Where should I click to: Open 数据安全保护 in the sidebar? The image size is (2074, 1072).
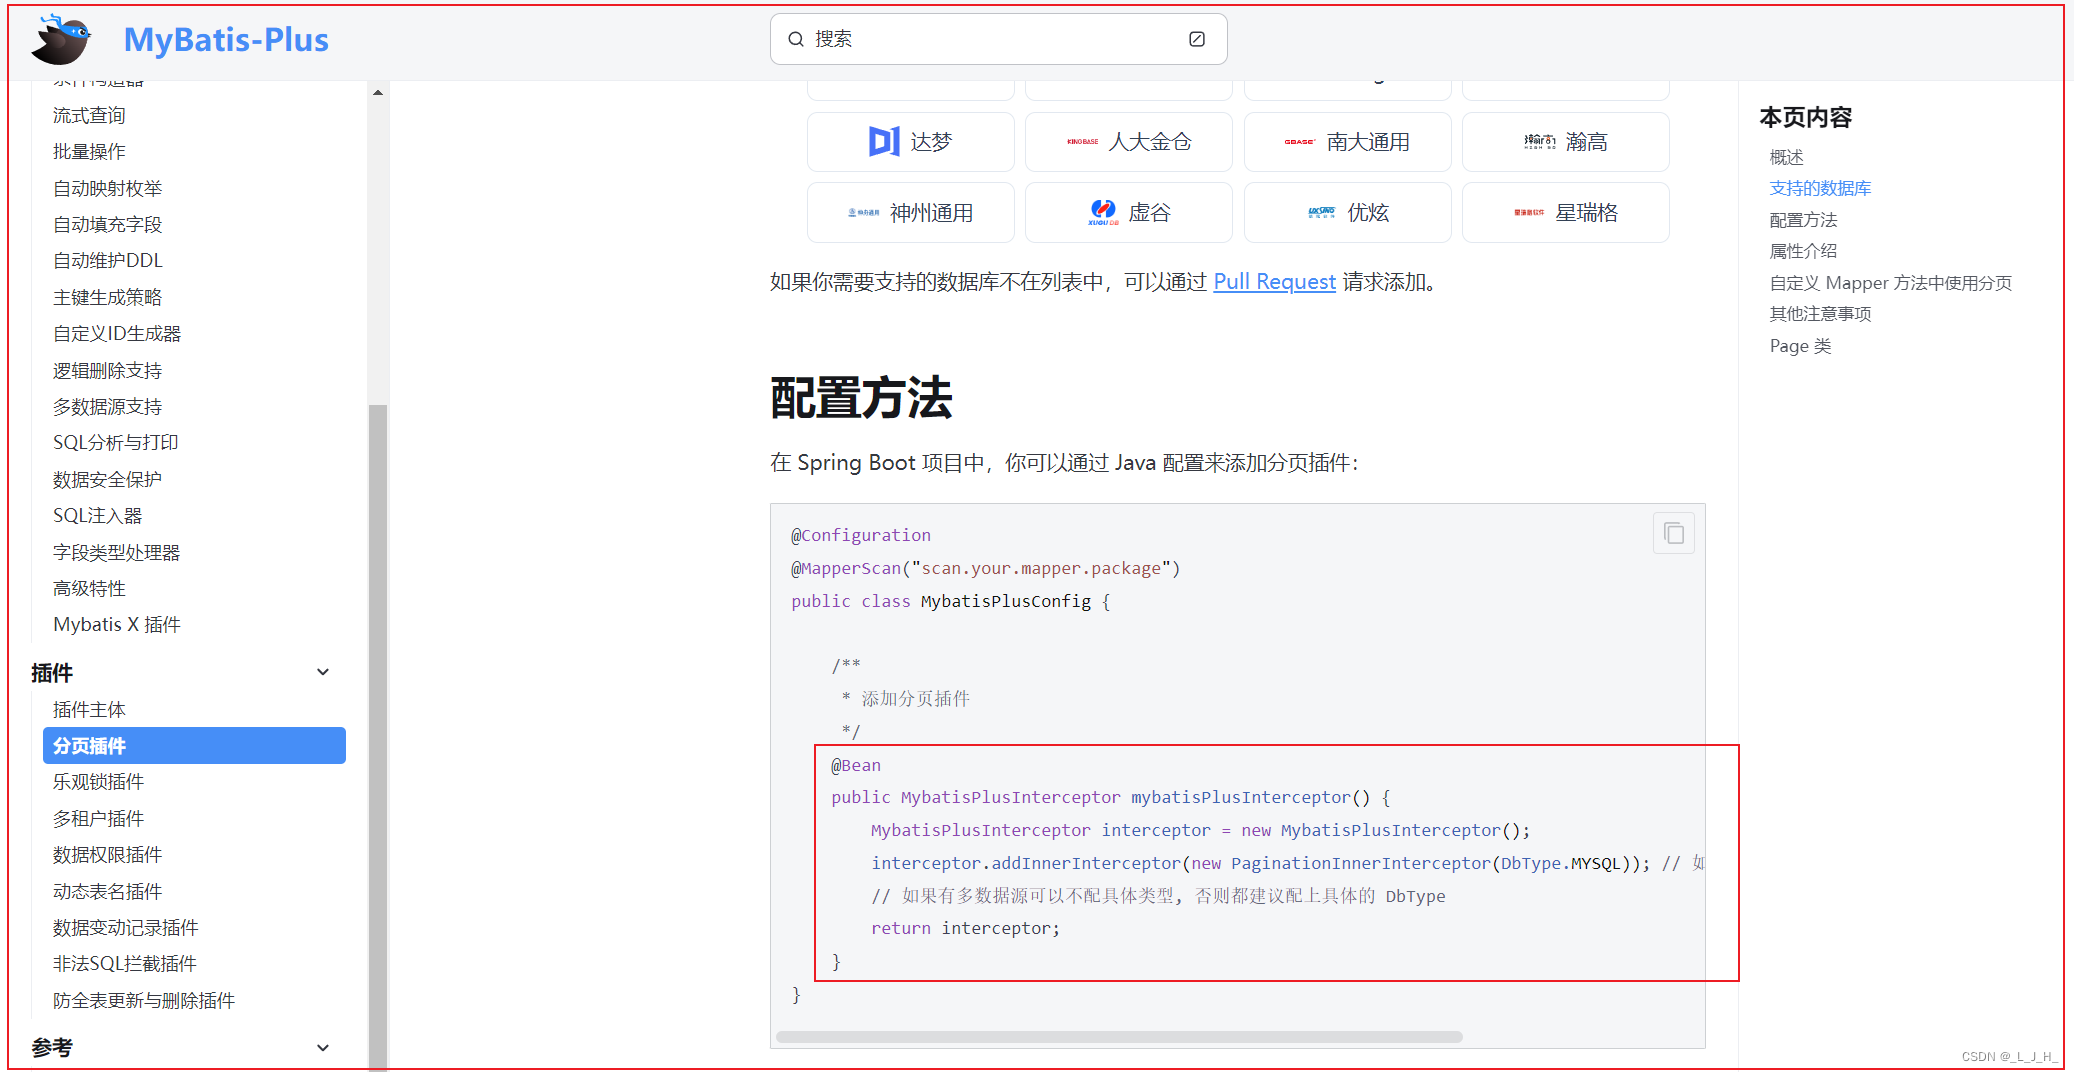[107, 480]
